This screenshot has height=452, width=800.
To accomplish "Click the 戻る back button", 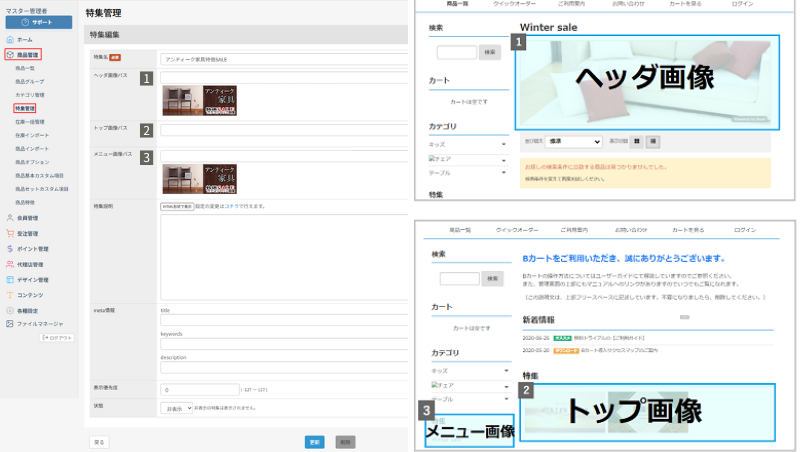I will click(x=99, y=441).
